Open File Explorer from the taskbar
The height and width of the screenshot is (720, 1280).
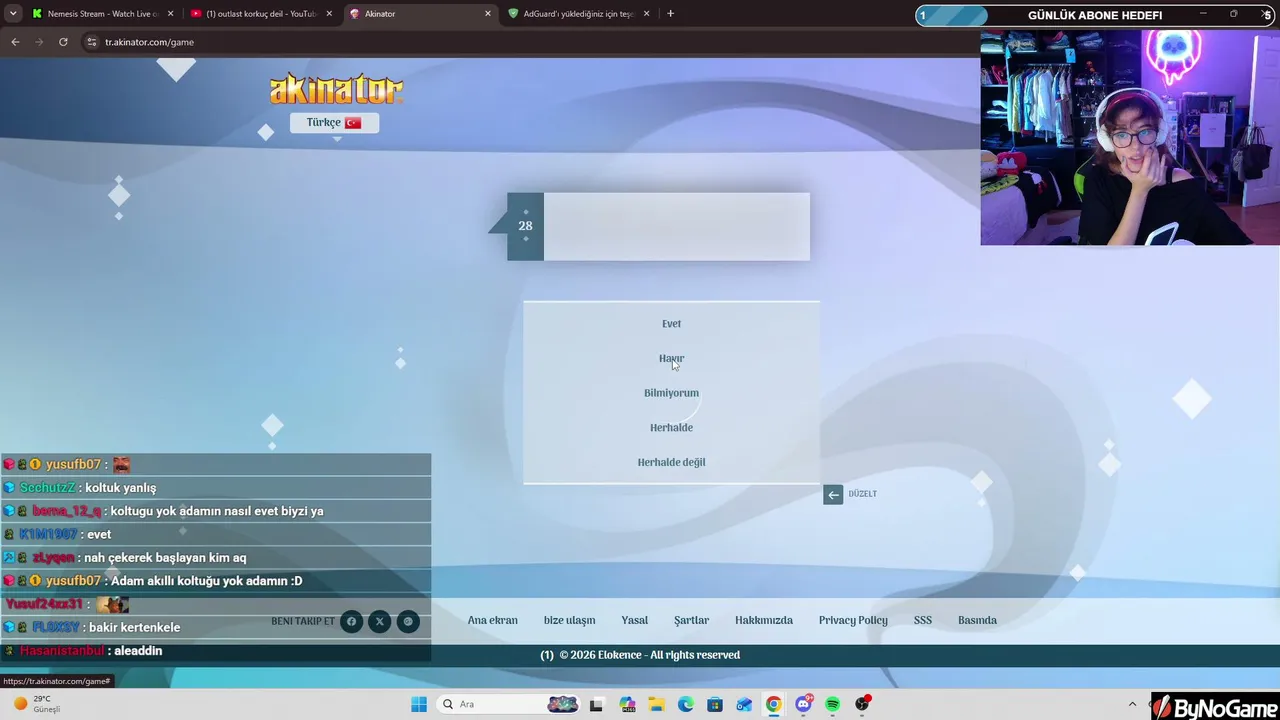pyautogui.click(x=656, y=704)
